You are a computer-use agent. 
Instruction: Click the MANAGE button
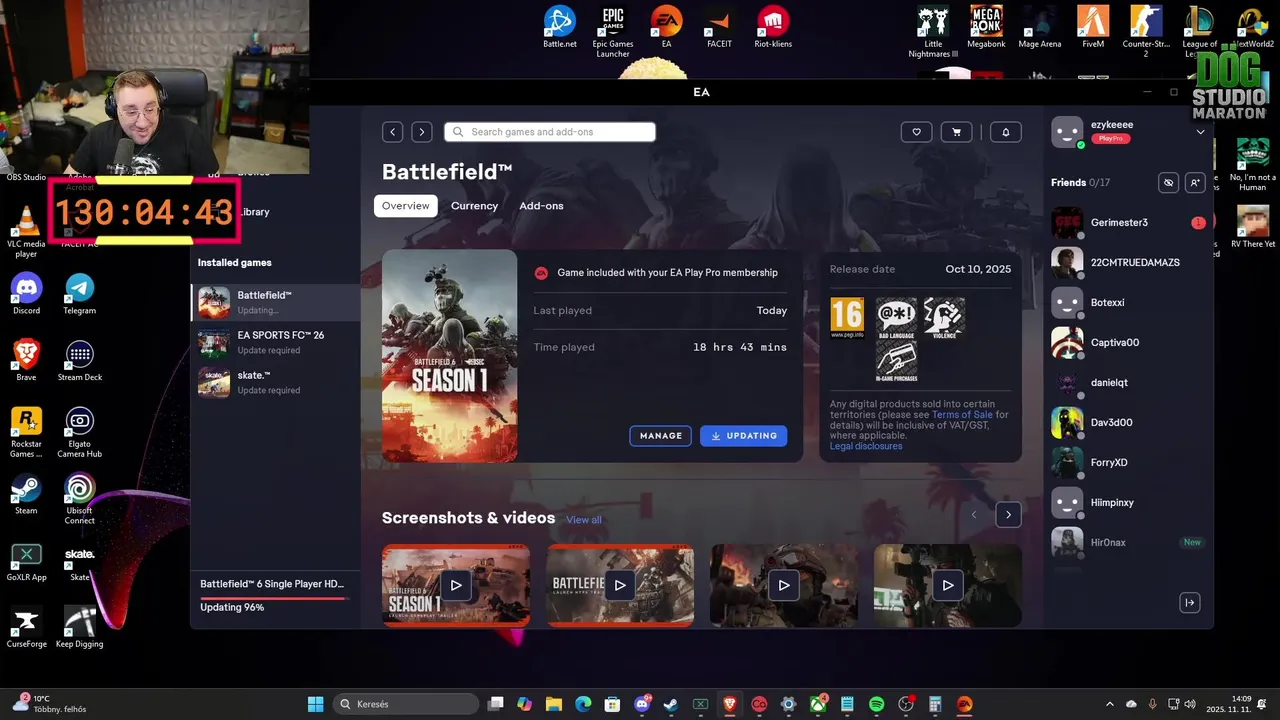click(x=660, y=436)
